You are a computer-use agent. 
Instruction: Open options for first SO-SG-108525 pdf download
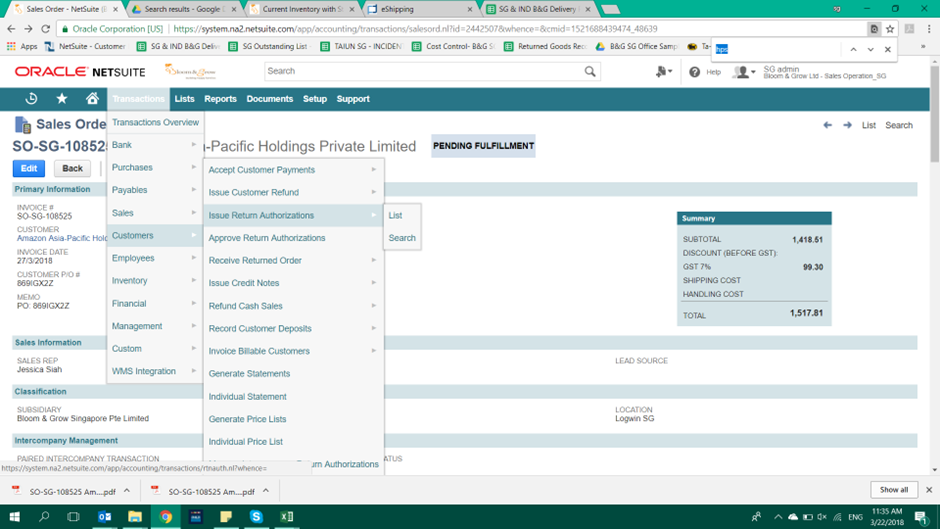[127, 491]
